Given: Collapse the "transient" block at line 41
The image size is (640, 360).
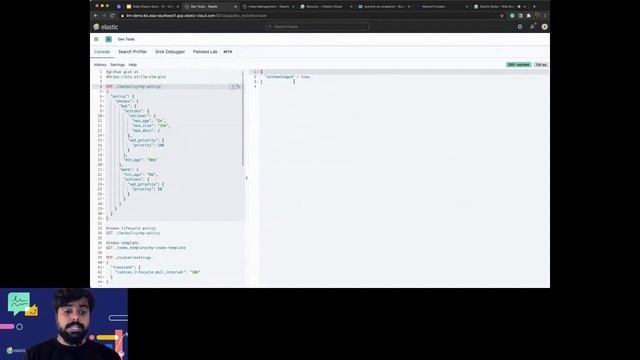Looking at the screenshot, I should point(103,267).
